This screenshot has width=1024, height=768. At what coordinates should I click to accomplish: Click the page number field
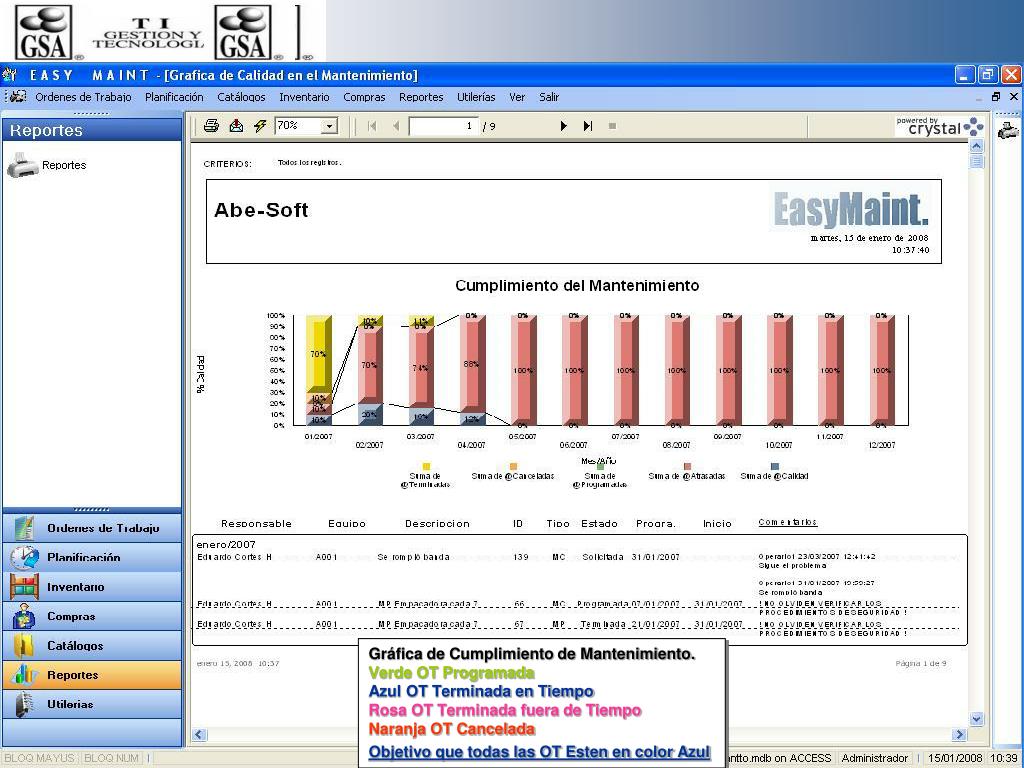point(443,126)
